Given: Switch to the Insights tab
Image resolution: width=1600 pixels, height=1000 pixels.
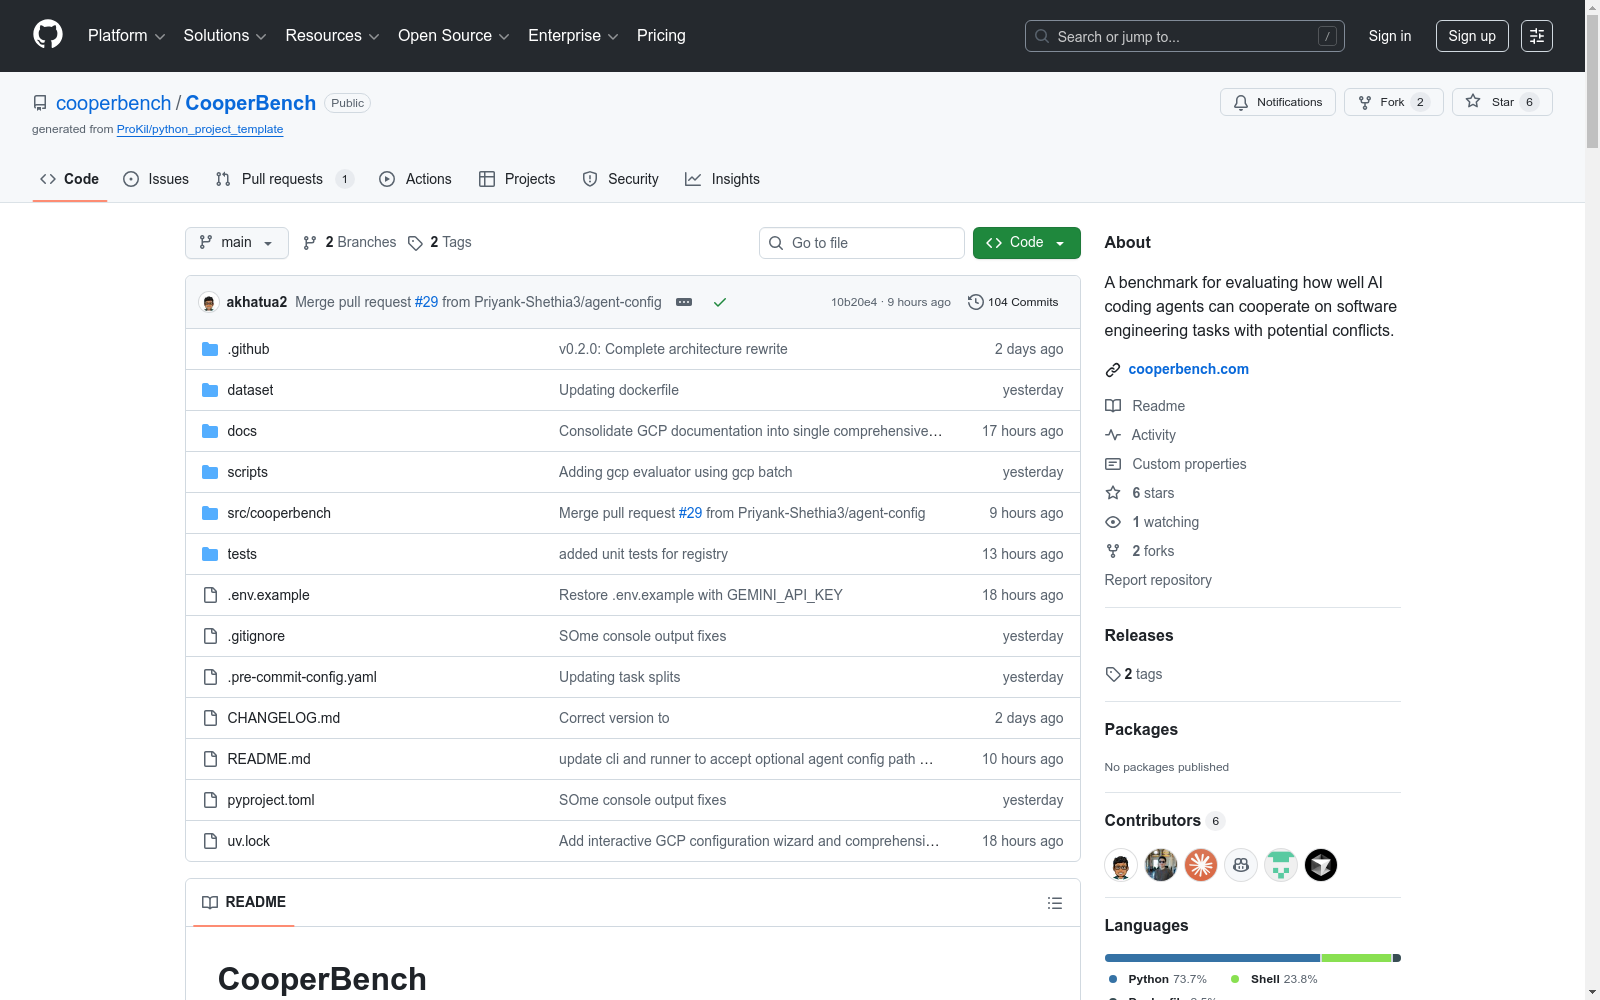Looking at the screenshot, I should (722, 179).
